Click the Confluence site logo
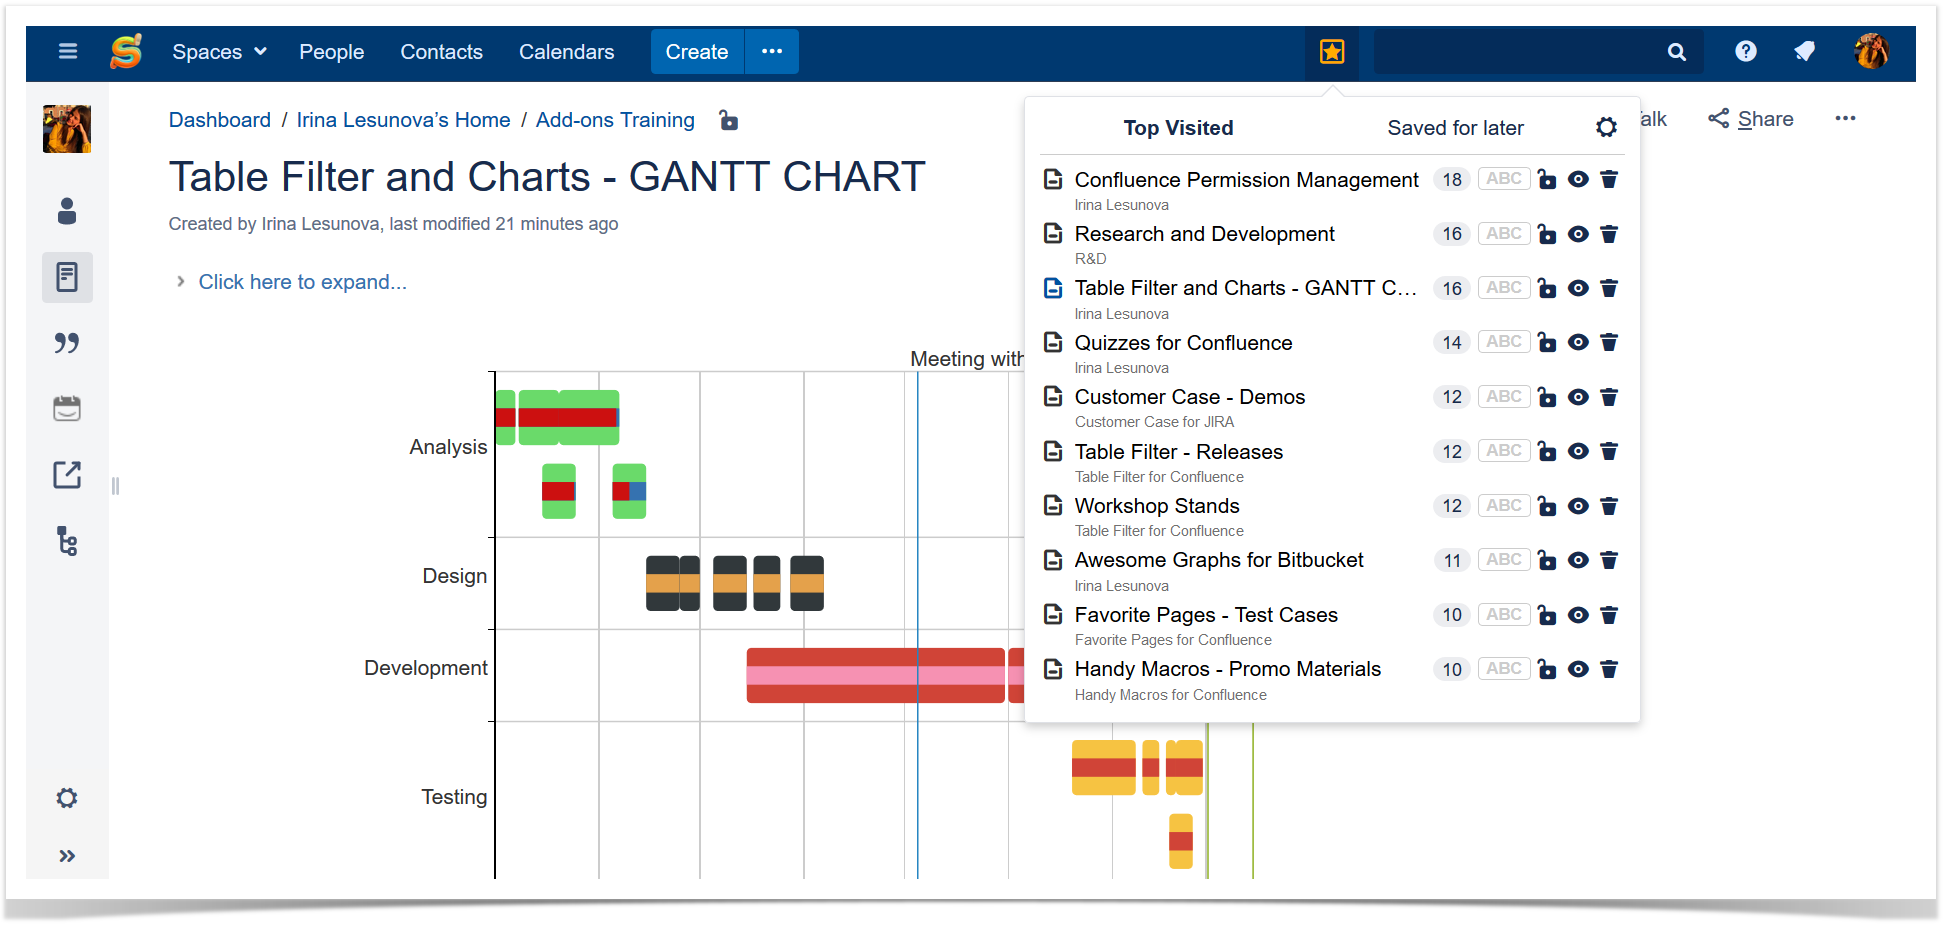The width and height of the screenshot is (1950, 928). 126,51
